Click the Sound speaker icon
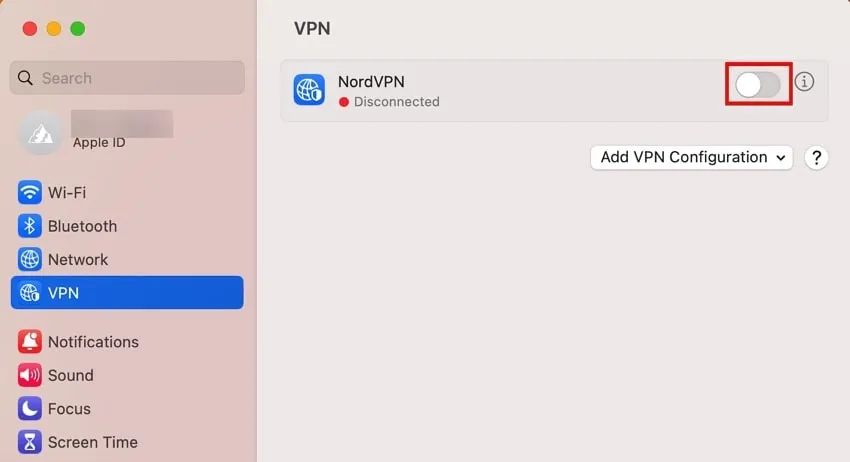850x462 pixels. [x=29, y=375]
